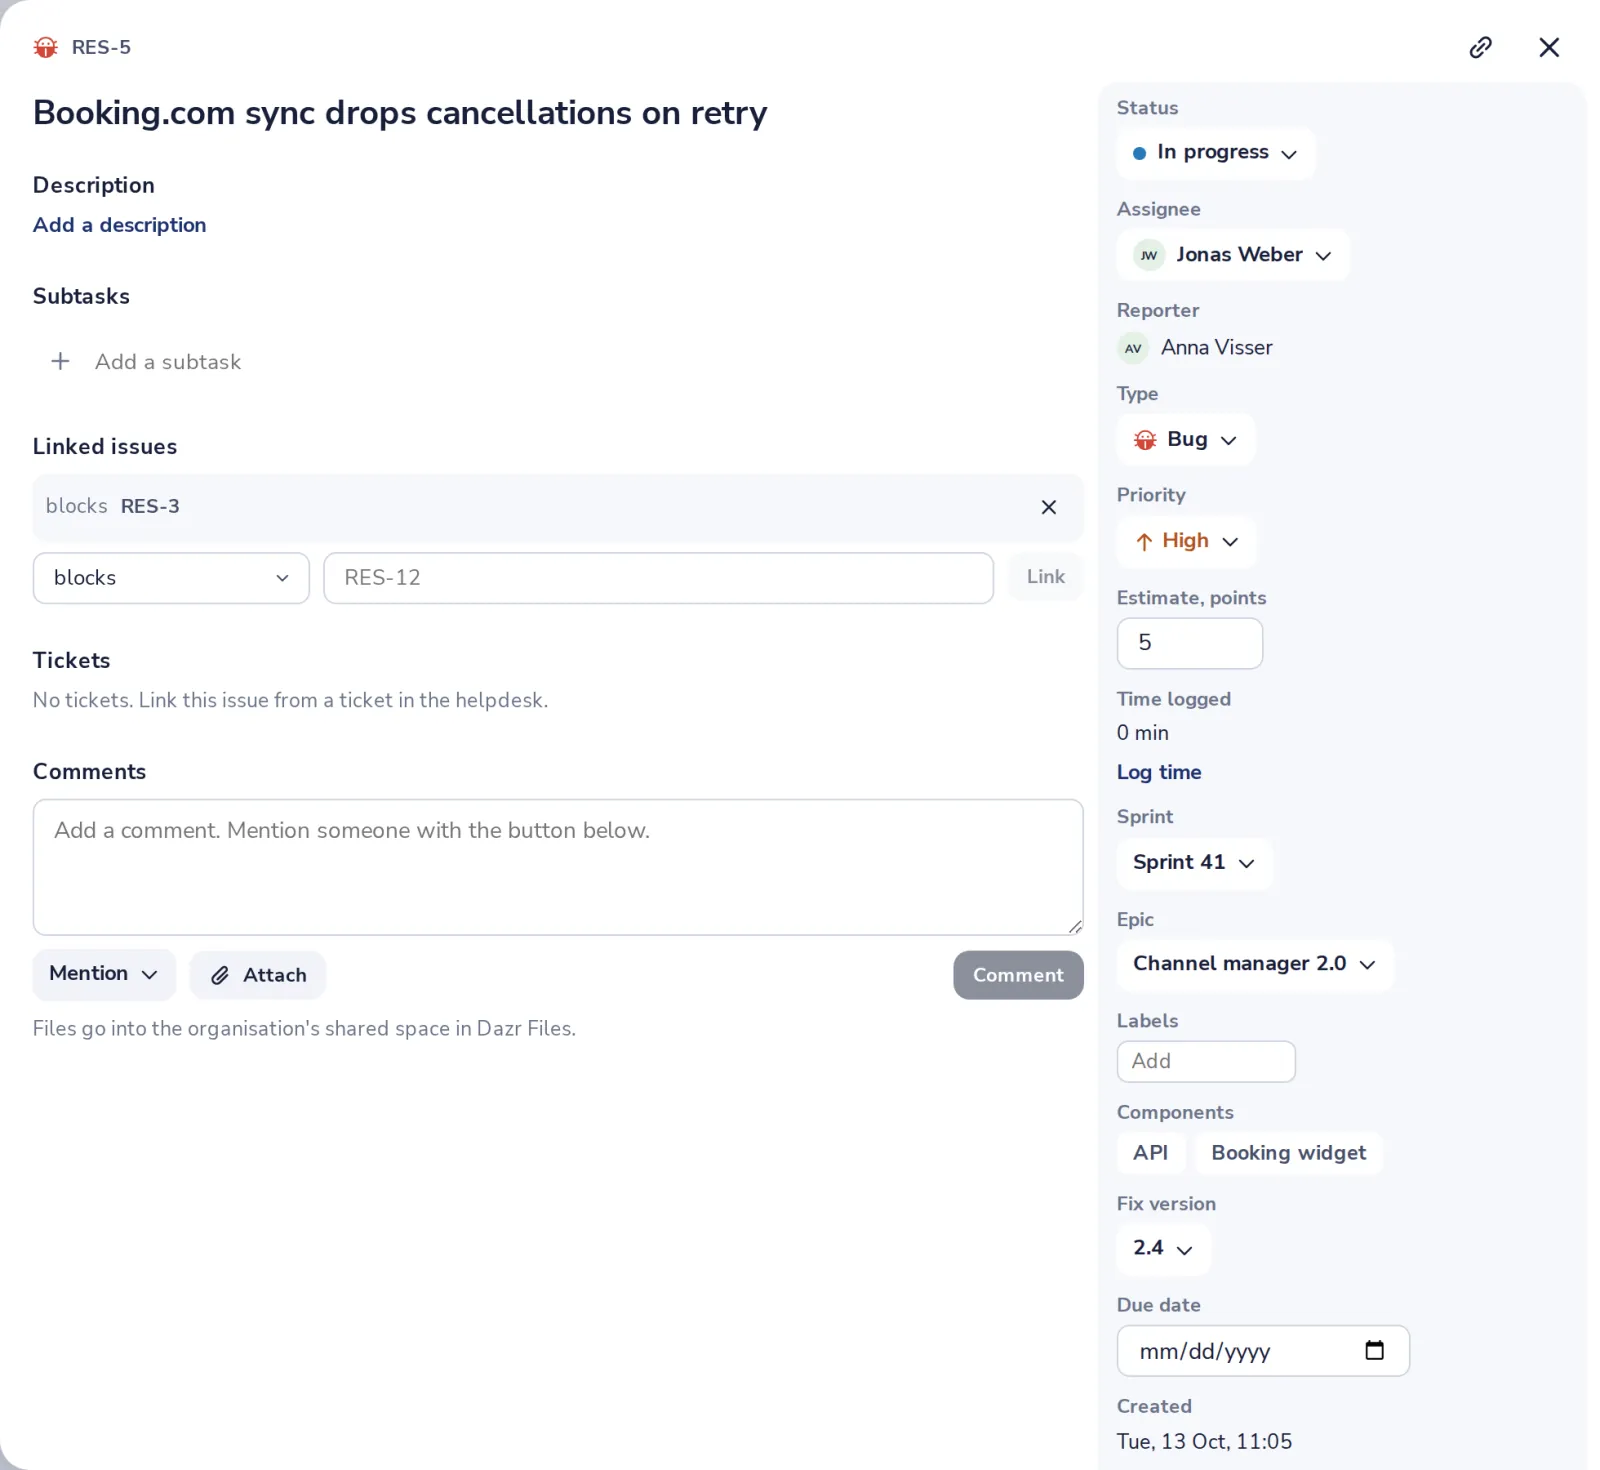Screen dimensions: 1600x1470
Task: Click the comment text area
Action: pos(558,867)
